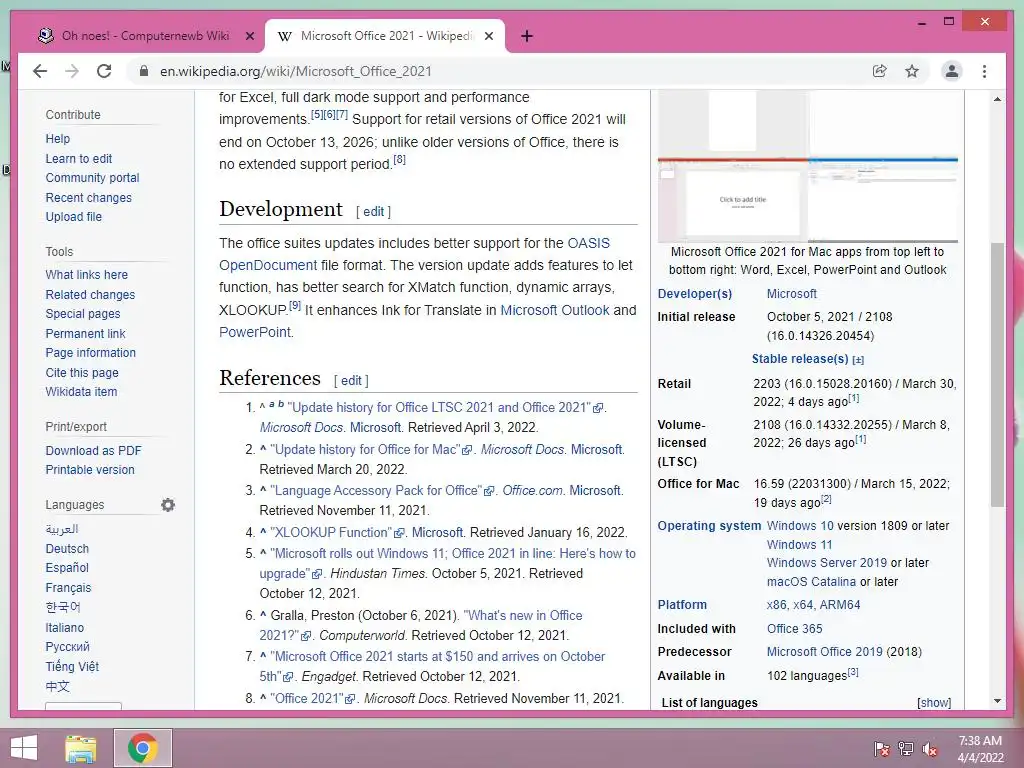
Task: Open Special pages
Action: (x=82, y=313)
